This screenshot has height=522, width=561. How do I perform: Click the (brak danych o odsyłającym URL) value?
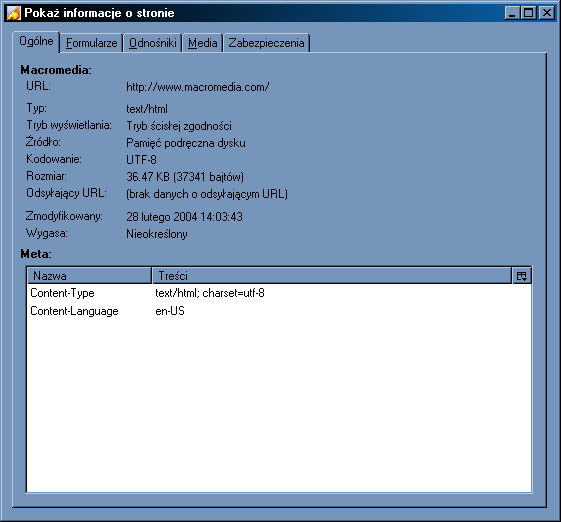click(x=207, y=194)
